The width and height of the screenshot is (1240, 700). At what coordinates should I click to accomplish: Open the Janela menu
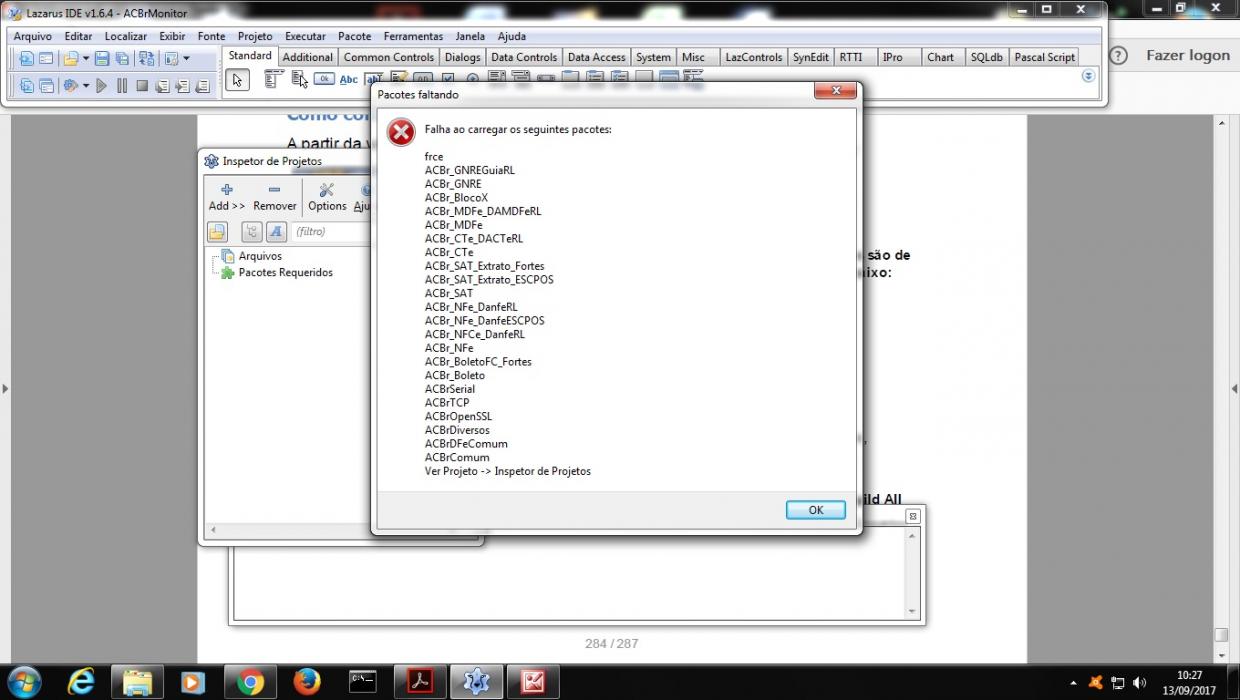470,36
